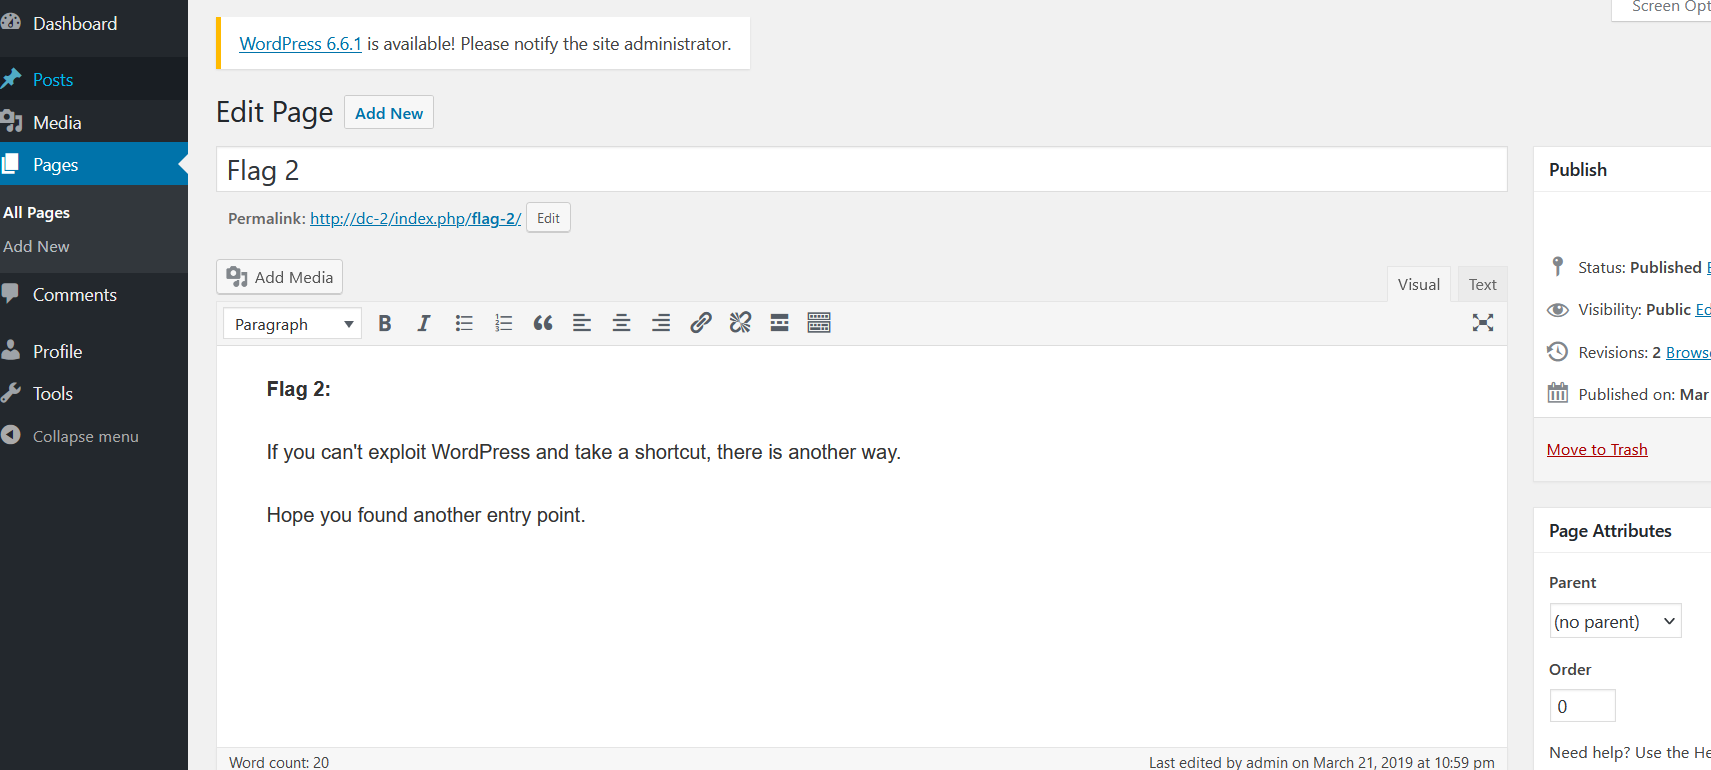Image resolution: width=1711 pixels, height=770 pixels.
Task: Click the insert/edit link icon
Action: point(701,323)
